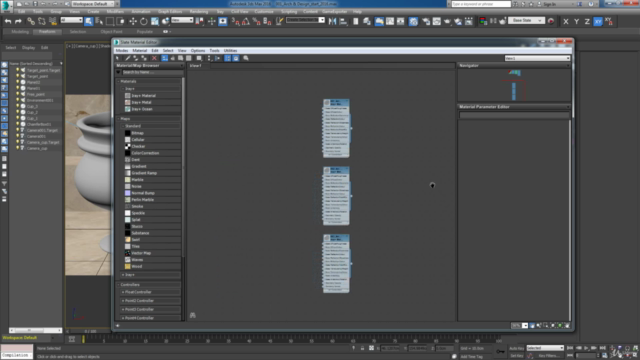Viewport: 640px width, 360px height.
Task: Click the Sign In link
Action: (550, 4)
